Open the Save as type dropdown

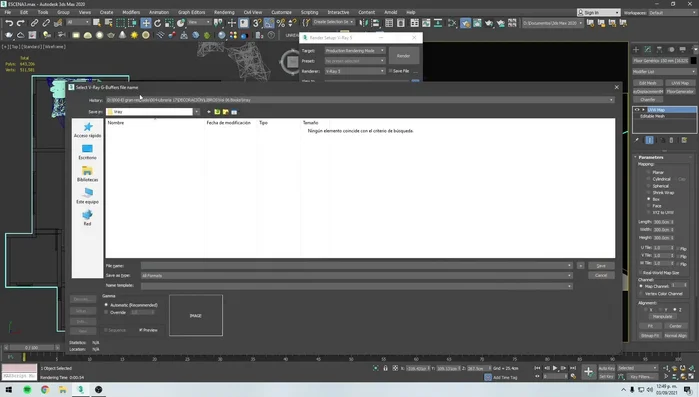click(x=569, y=276)
